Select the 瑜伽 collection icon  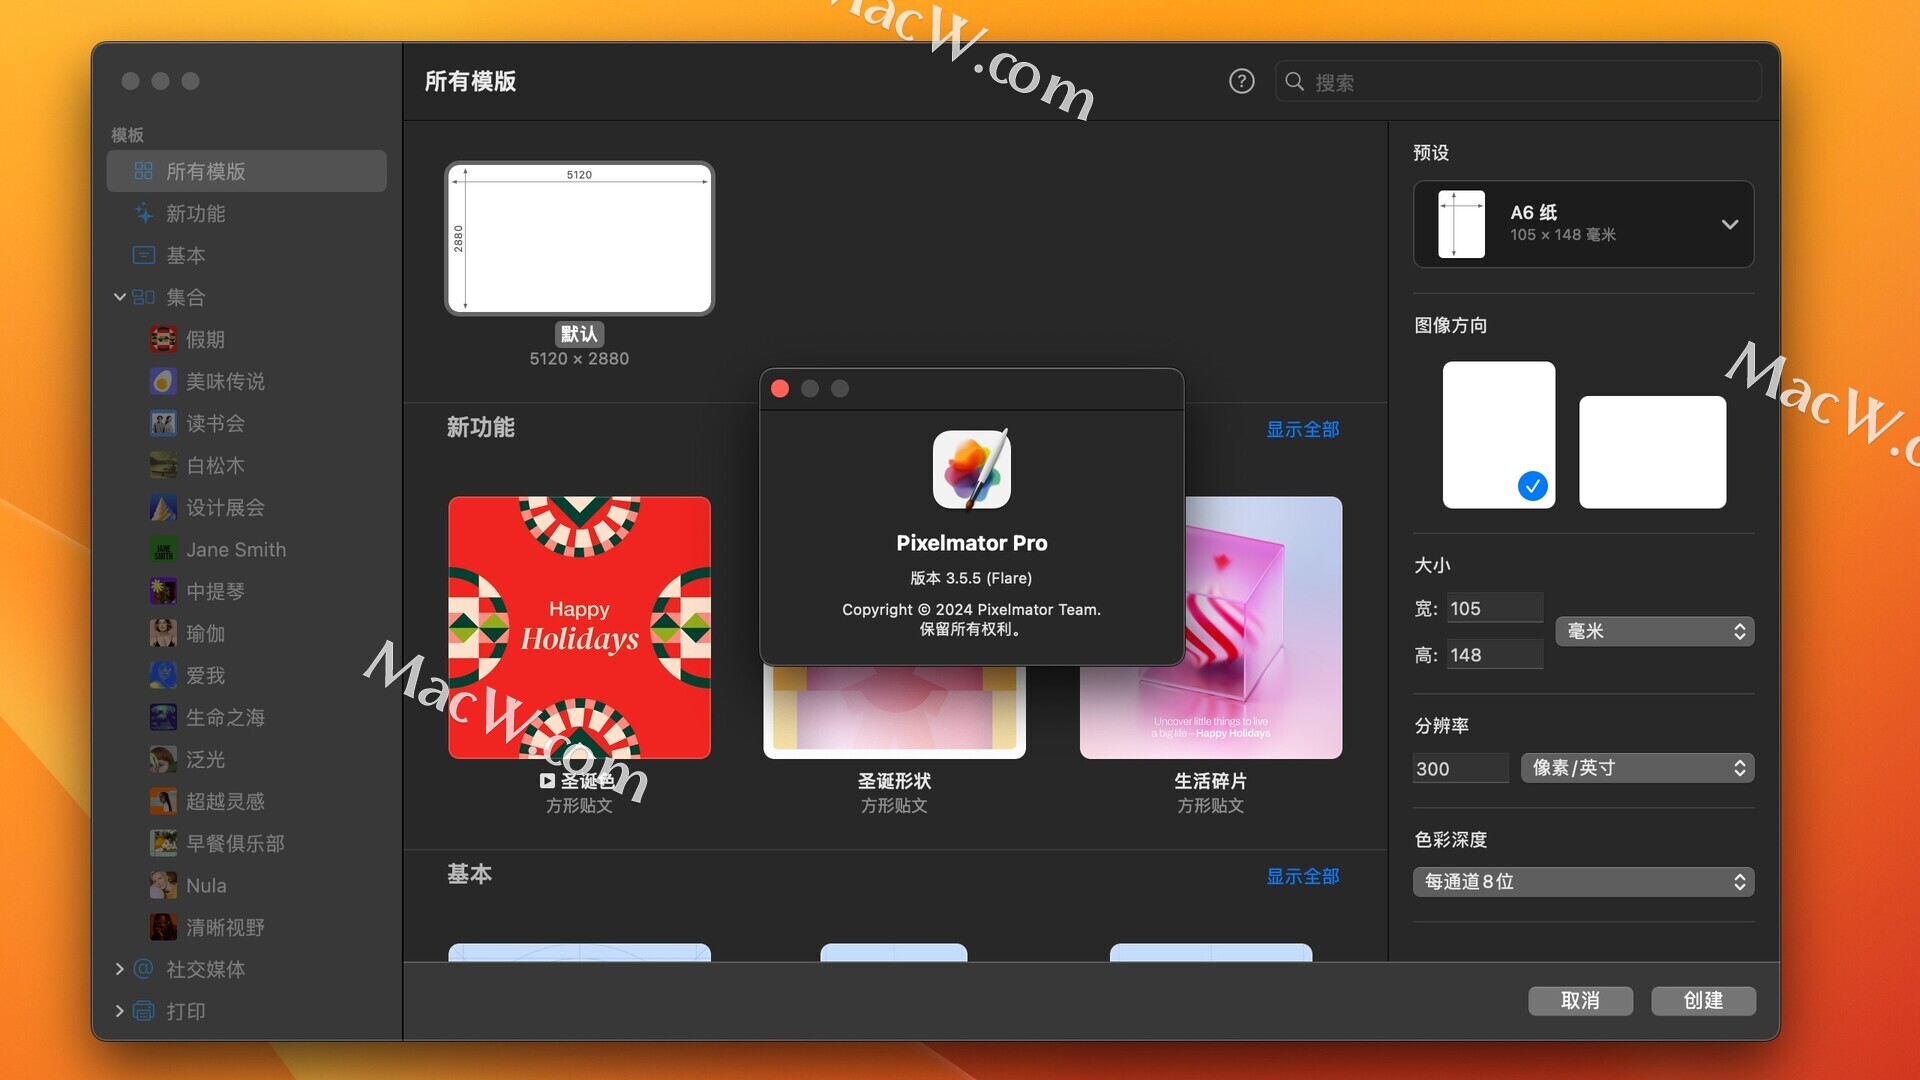(x=163, y=633)
